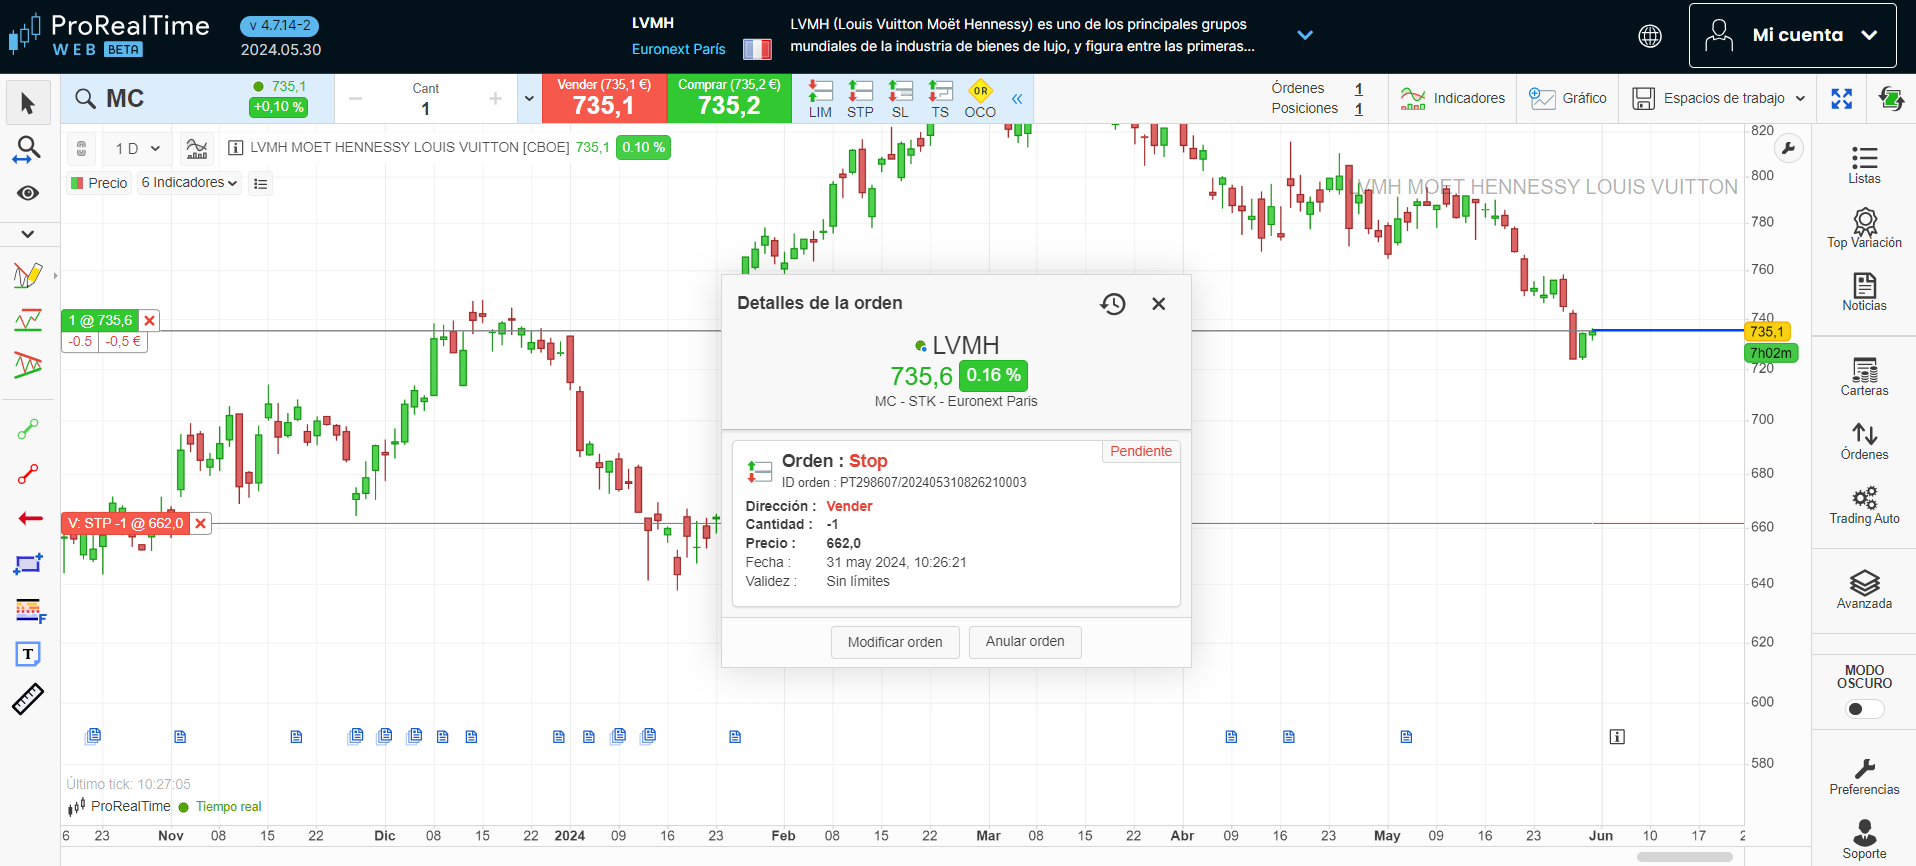Click the chart style icon

pyautogui.click(x=197, y=148)
